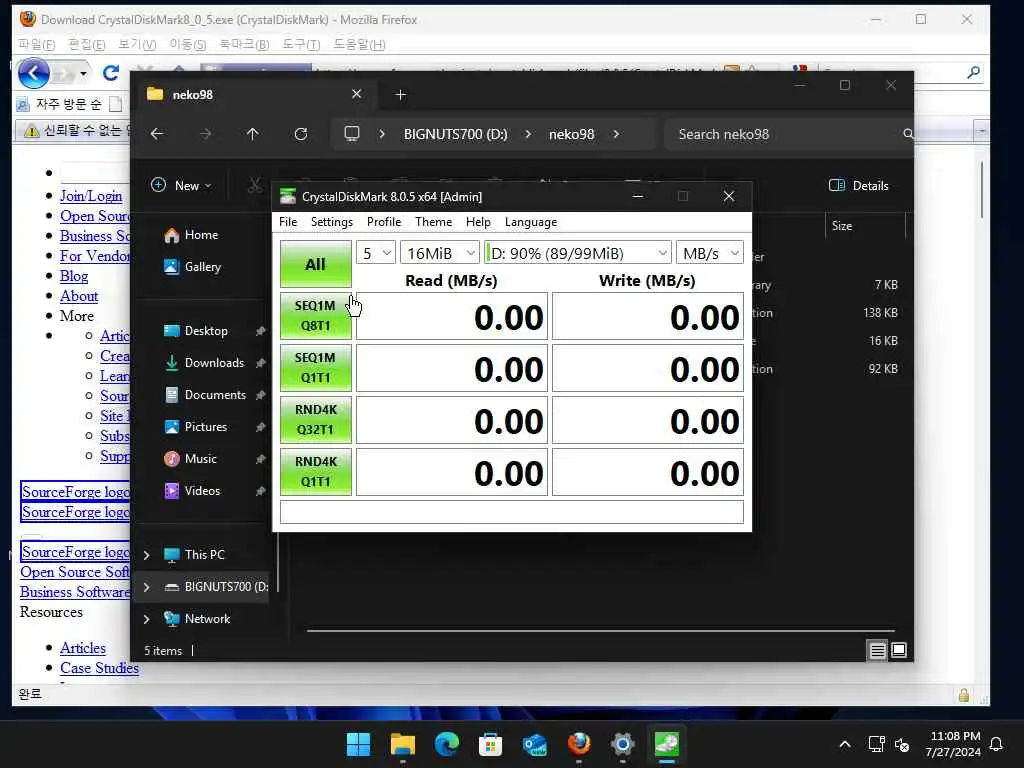This screenshot has height=768, width=1024.
Task: Go back in Firefox
Action: (x=33, y=72)
